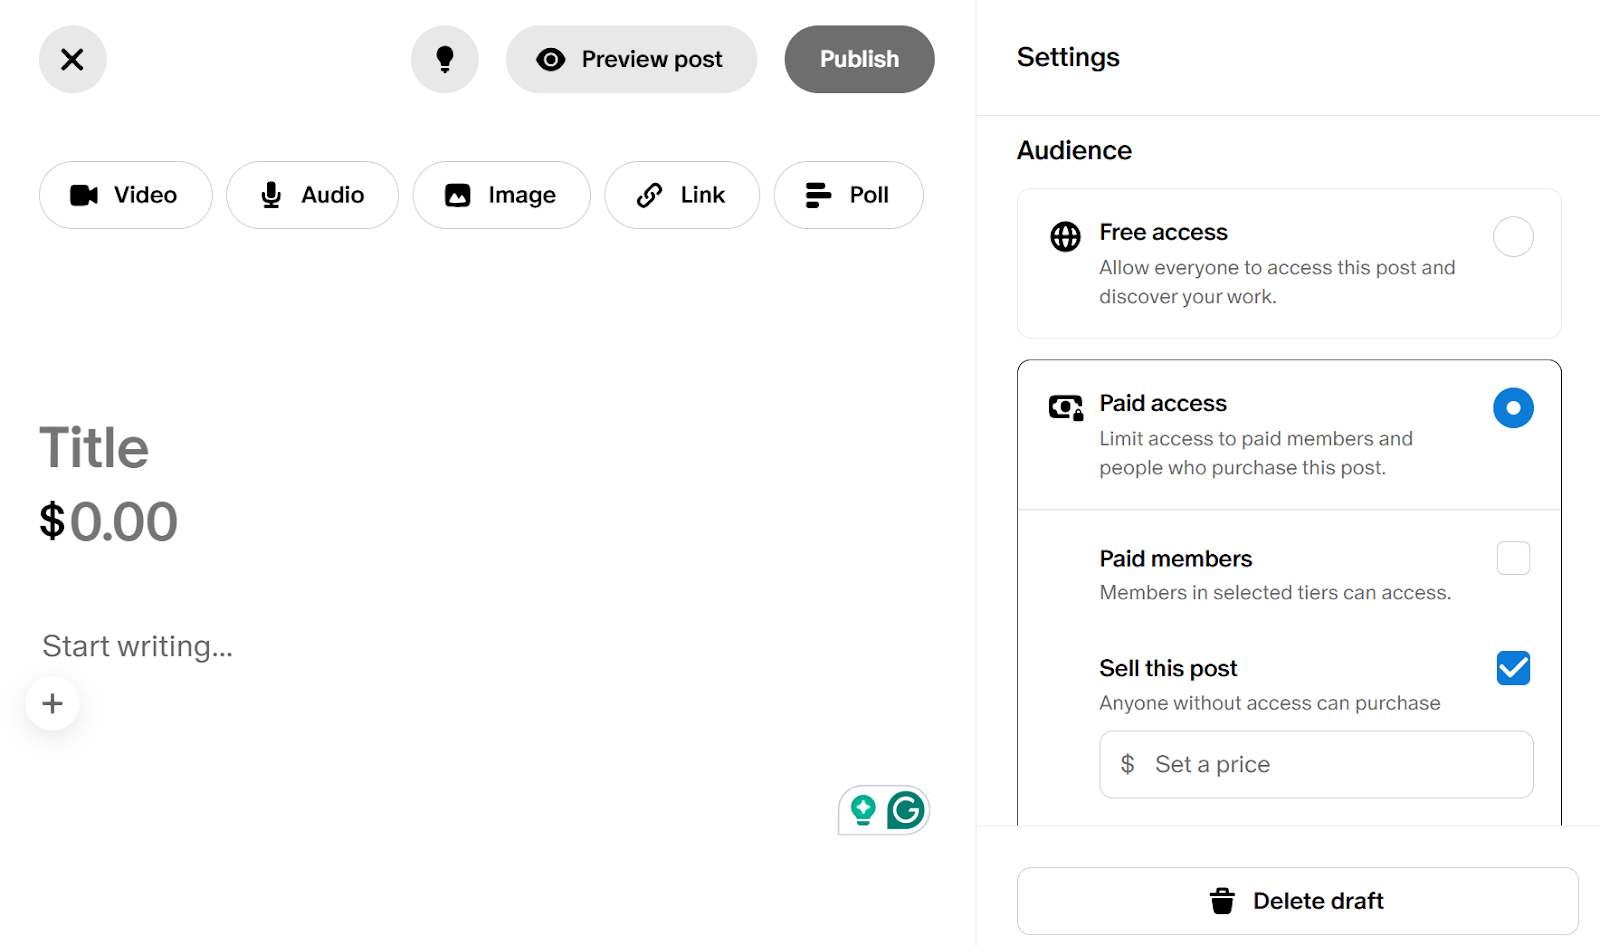1600x946 pixels.
Task: Open Grammarly G icon
Action: [x=906, y=810]
